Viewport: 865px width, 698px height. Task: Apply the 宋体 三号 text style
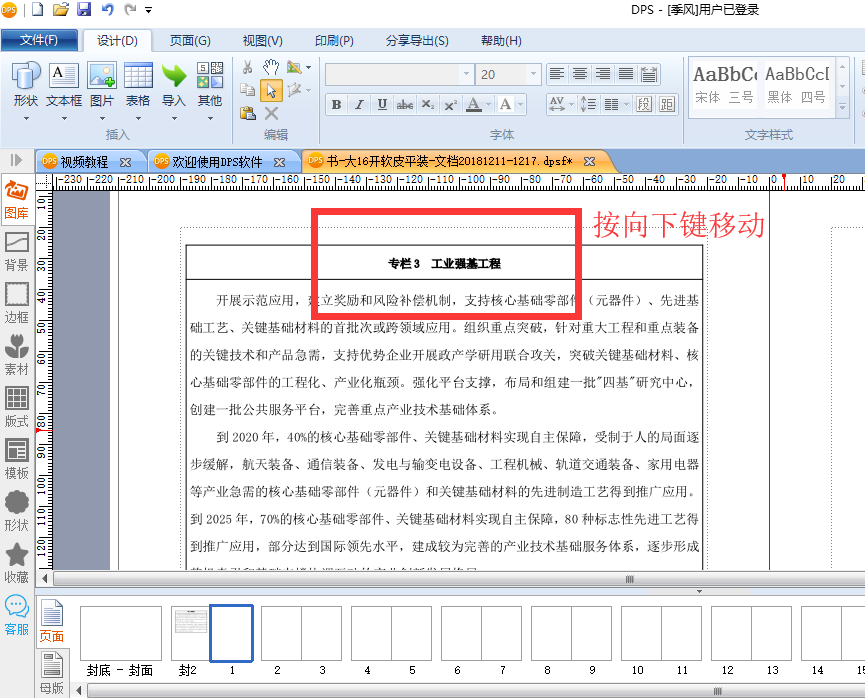pyautogui.click(x=724, y=85)
